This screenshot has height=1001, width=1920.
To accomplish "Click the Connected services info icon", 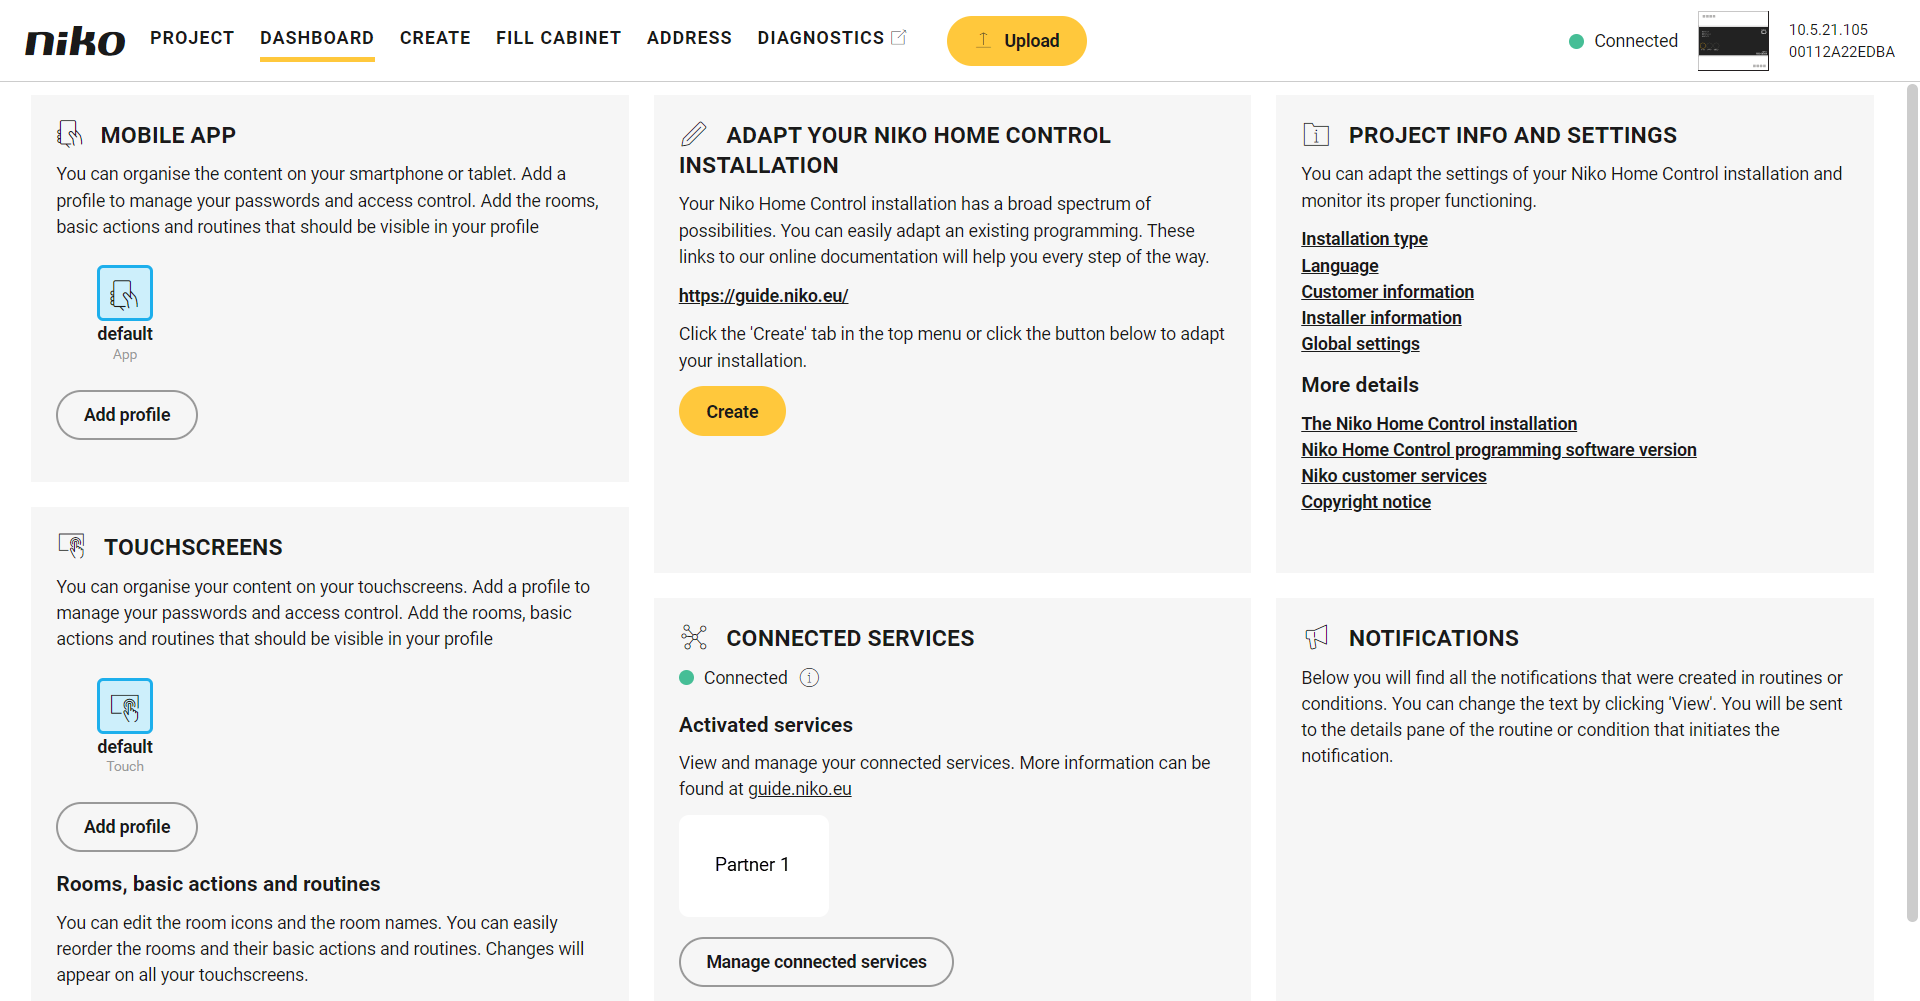I will tap(809, 678).
